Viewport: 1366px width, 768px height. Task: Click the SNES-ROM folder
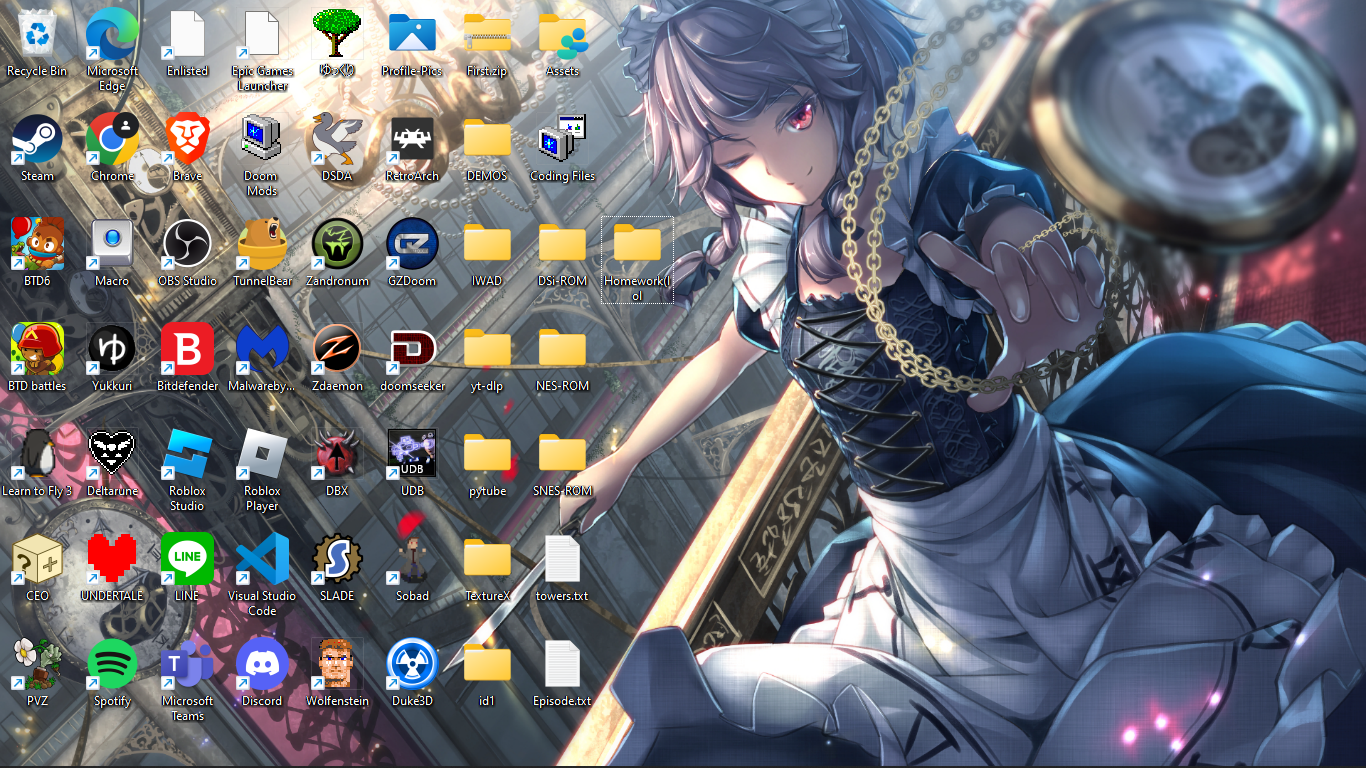click(x=562, y=455)
